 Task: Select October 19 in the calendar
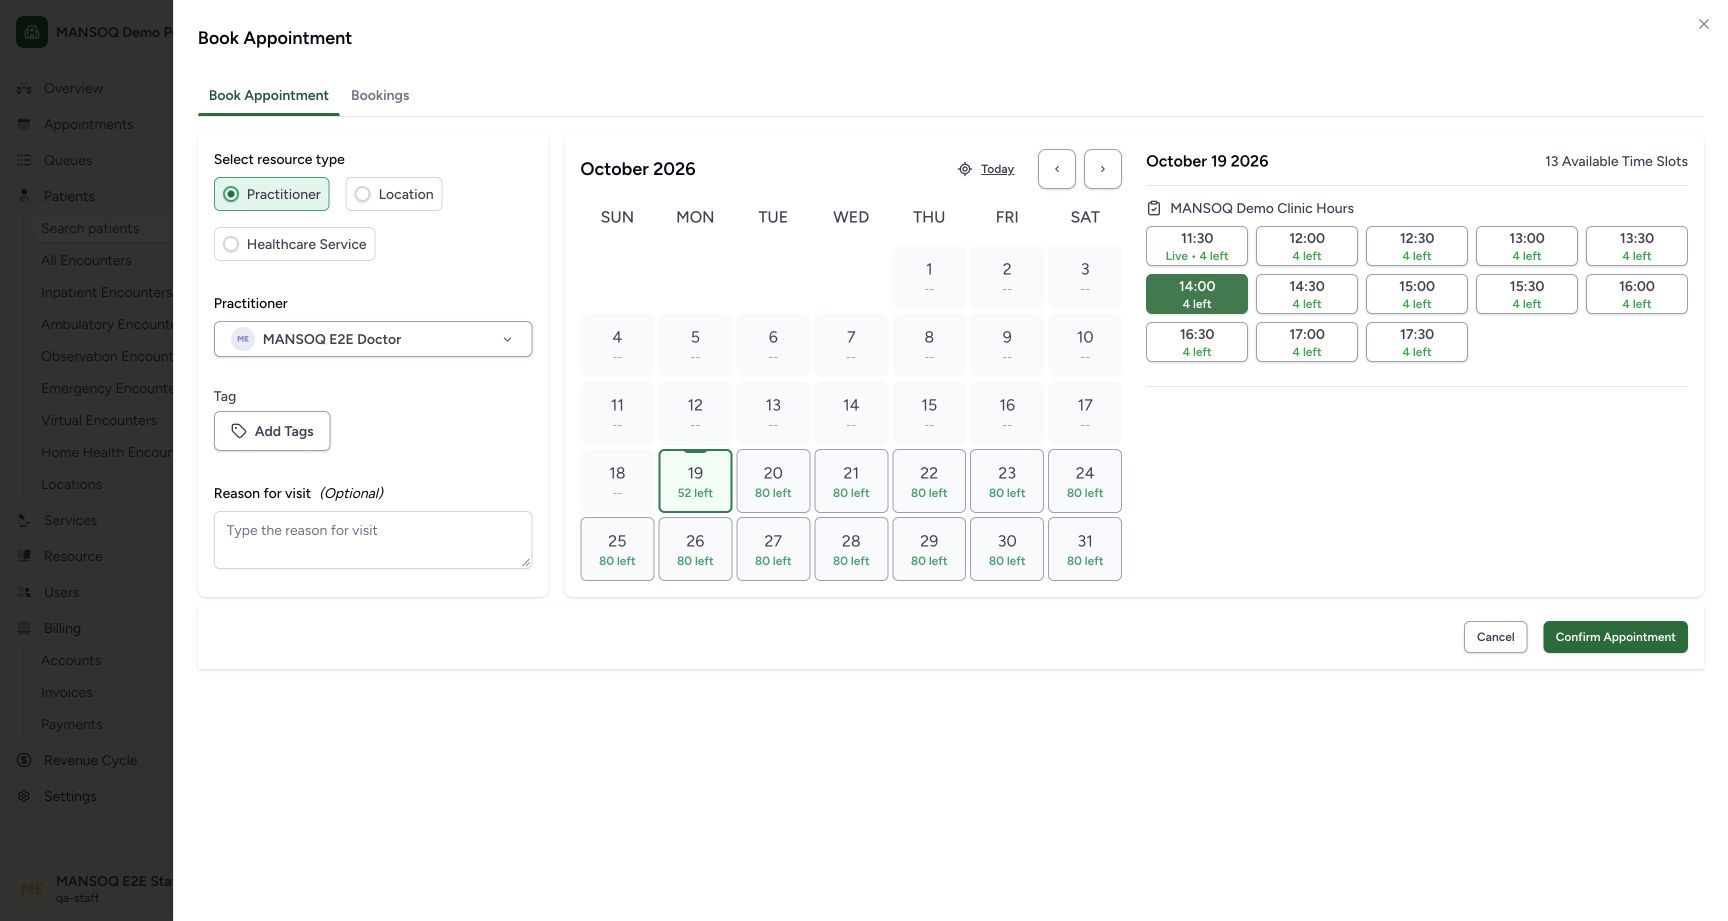point(695,481)
